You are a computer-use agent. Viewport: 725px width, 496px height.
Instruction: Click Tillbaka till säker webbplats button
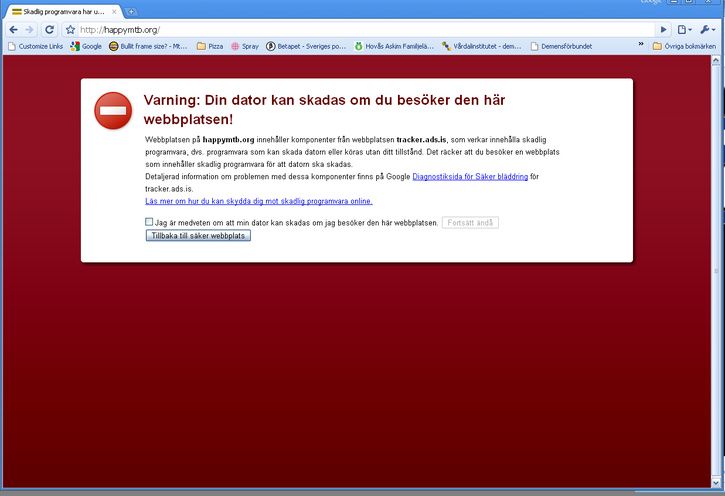coord(198,236)
